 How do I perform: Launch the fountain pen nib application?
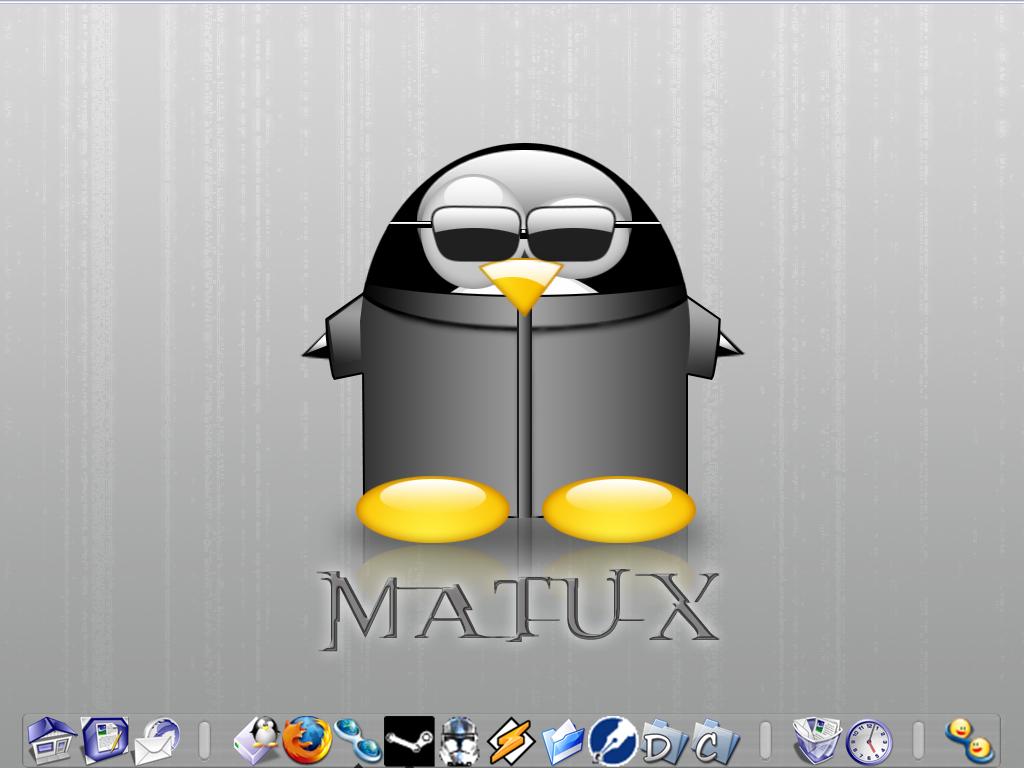tap(613, 741)
